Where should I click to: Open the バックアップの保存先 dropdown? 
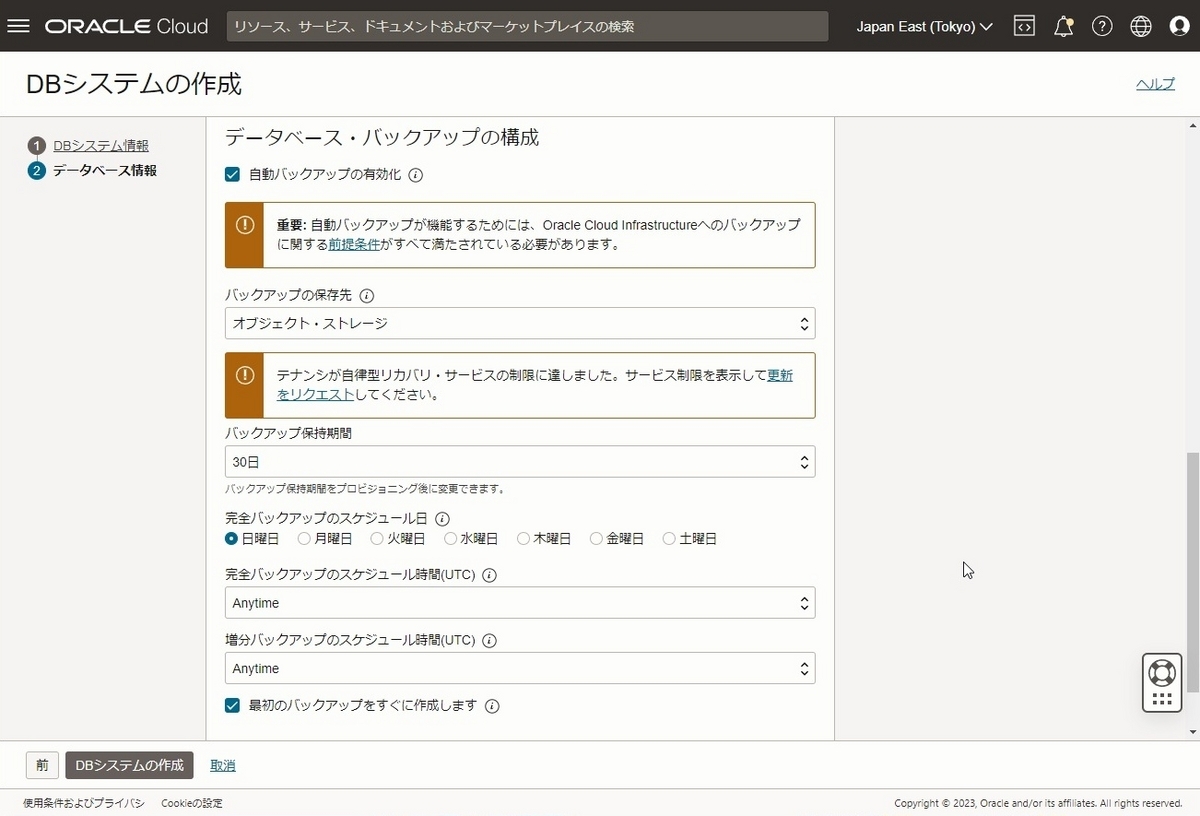click(x=519, y=323)
